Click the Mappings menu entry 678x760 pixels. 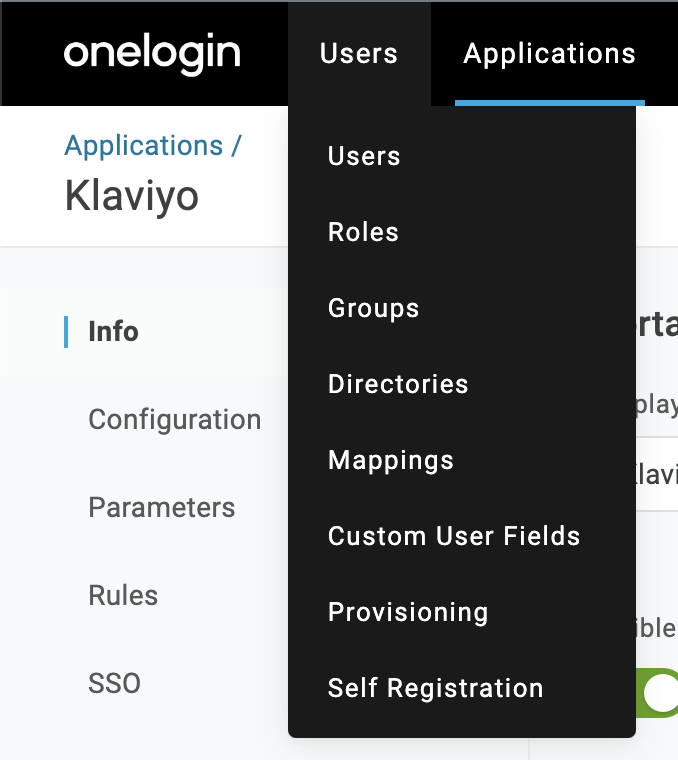coord(391,460)
